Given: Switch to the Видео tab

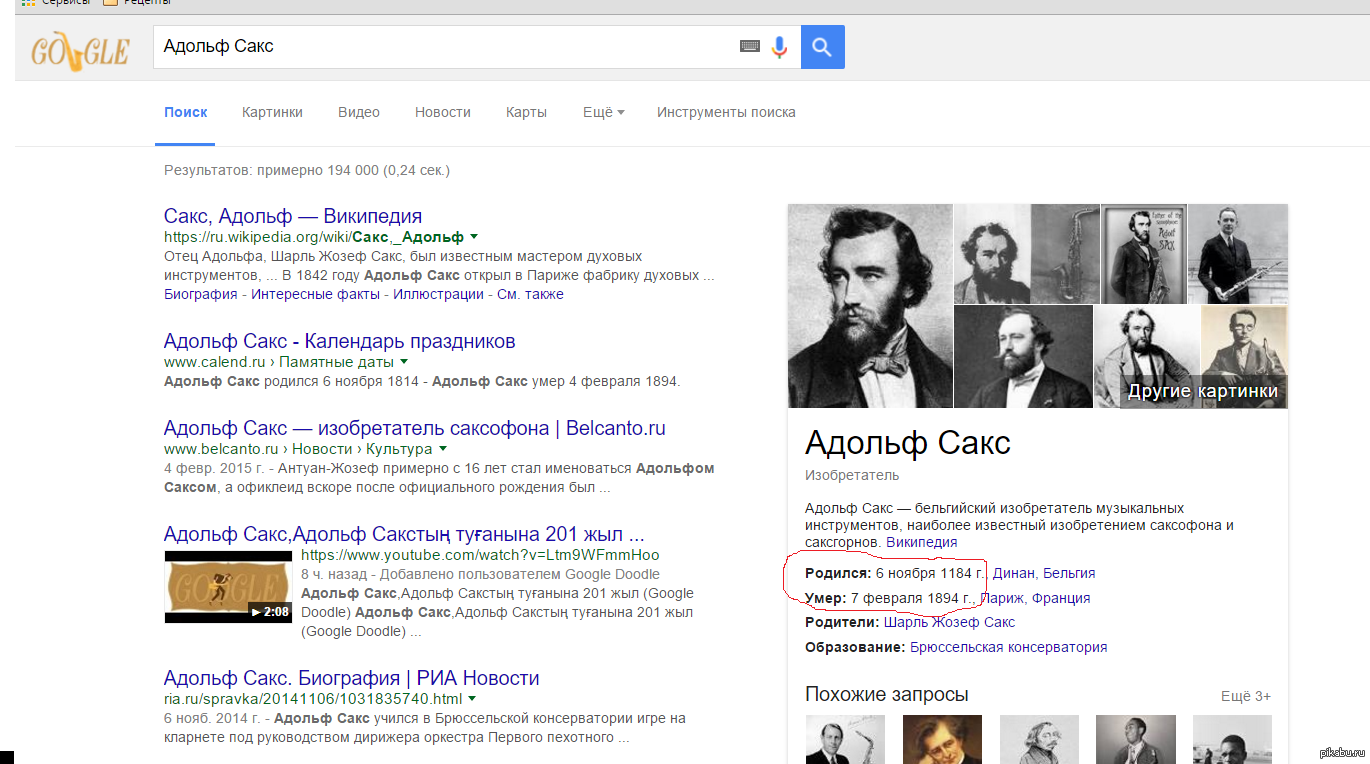Looking at the screenshot, I should pos(359,112).
